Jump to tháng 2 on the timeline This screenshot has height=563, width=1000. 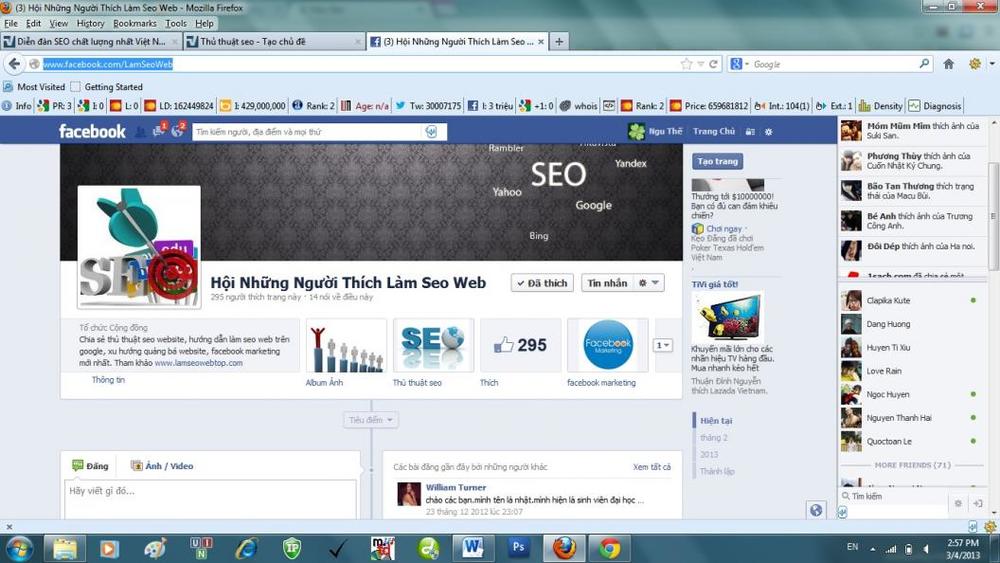[713, 437]
